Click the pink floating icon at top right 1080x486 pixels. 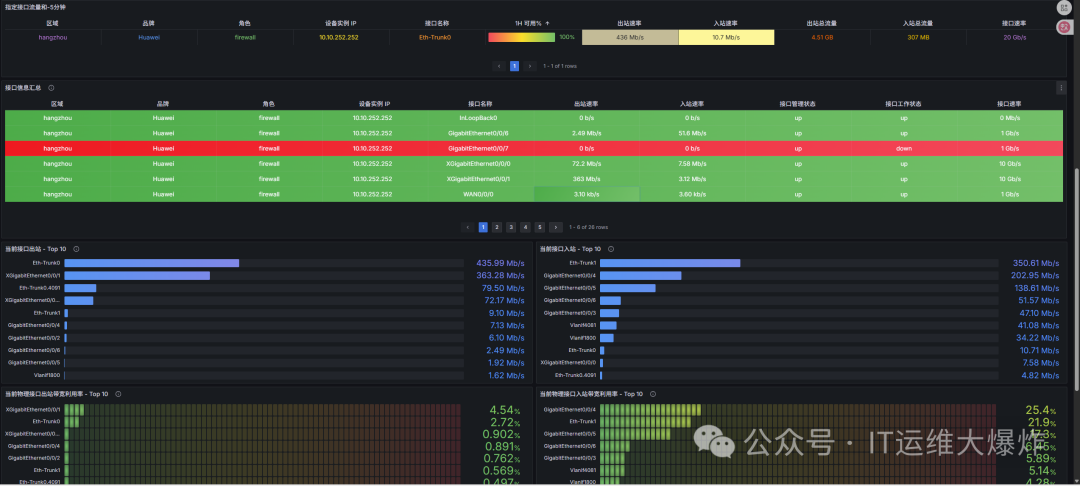tap(1063, 27)
